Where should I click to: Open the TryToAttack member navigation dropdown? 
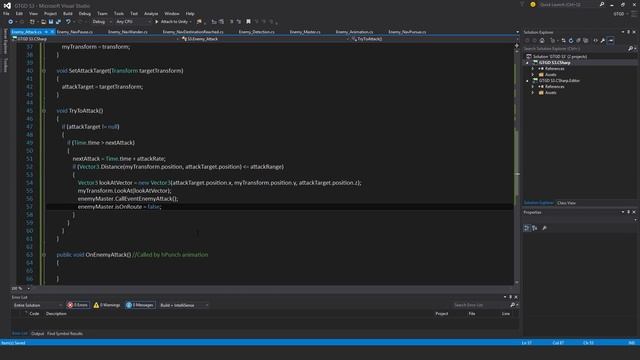point(433,39)
